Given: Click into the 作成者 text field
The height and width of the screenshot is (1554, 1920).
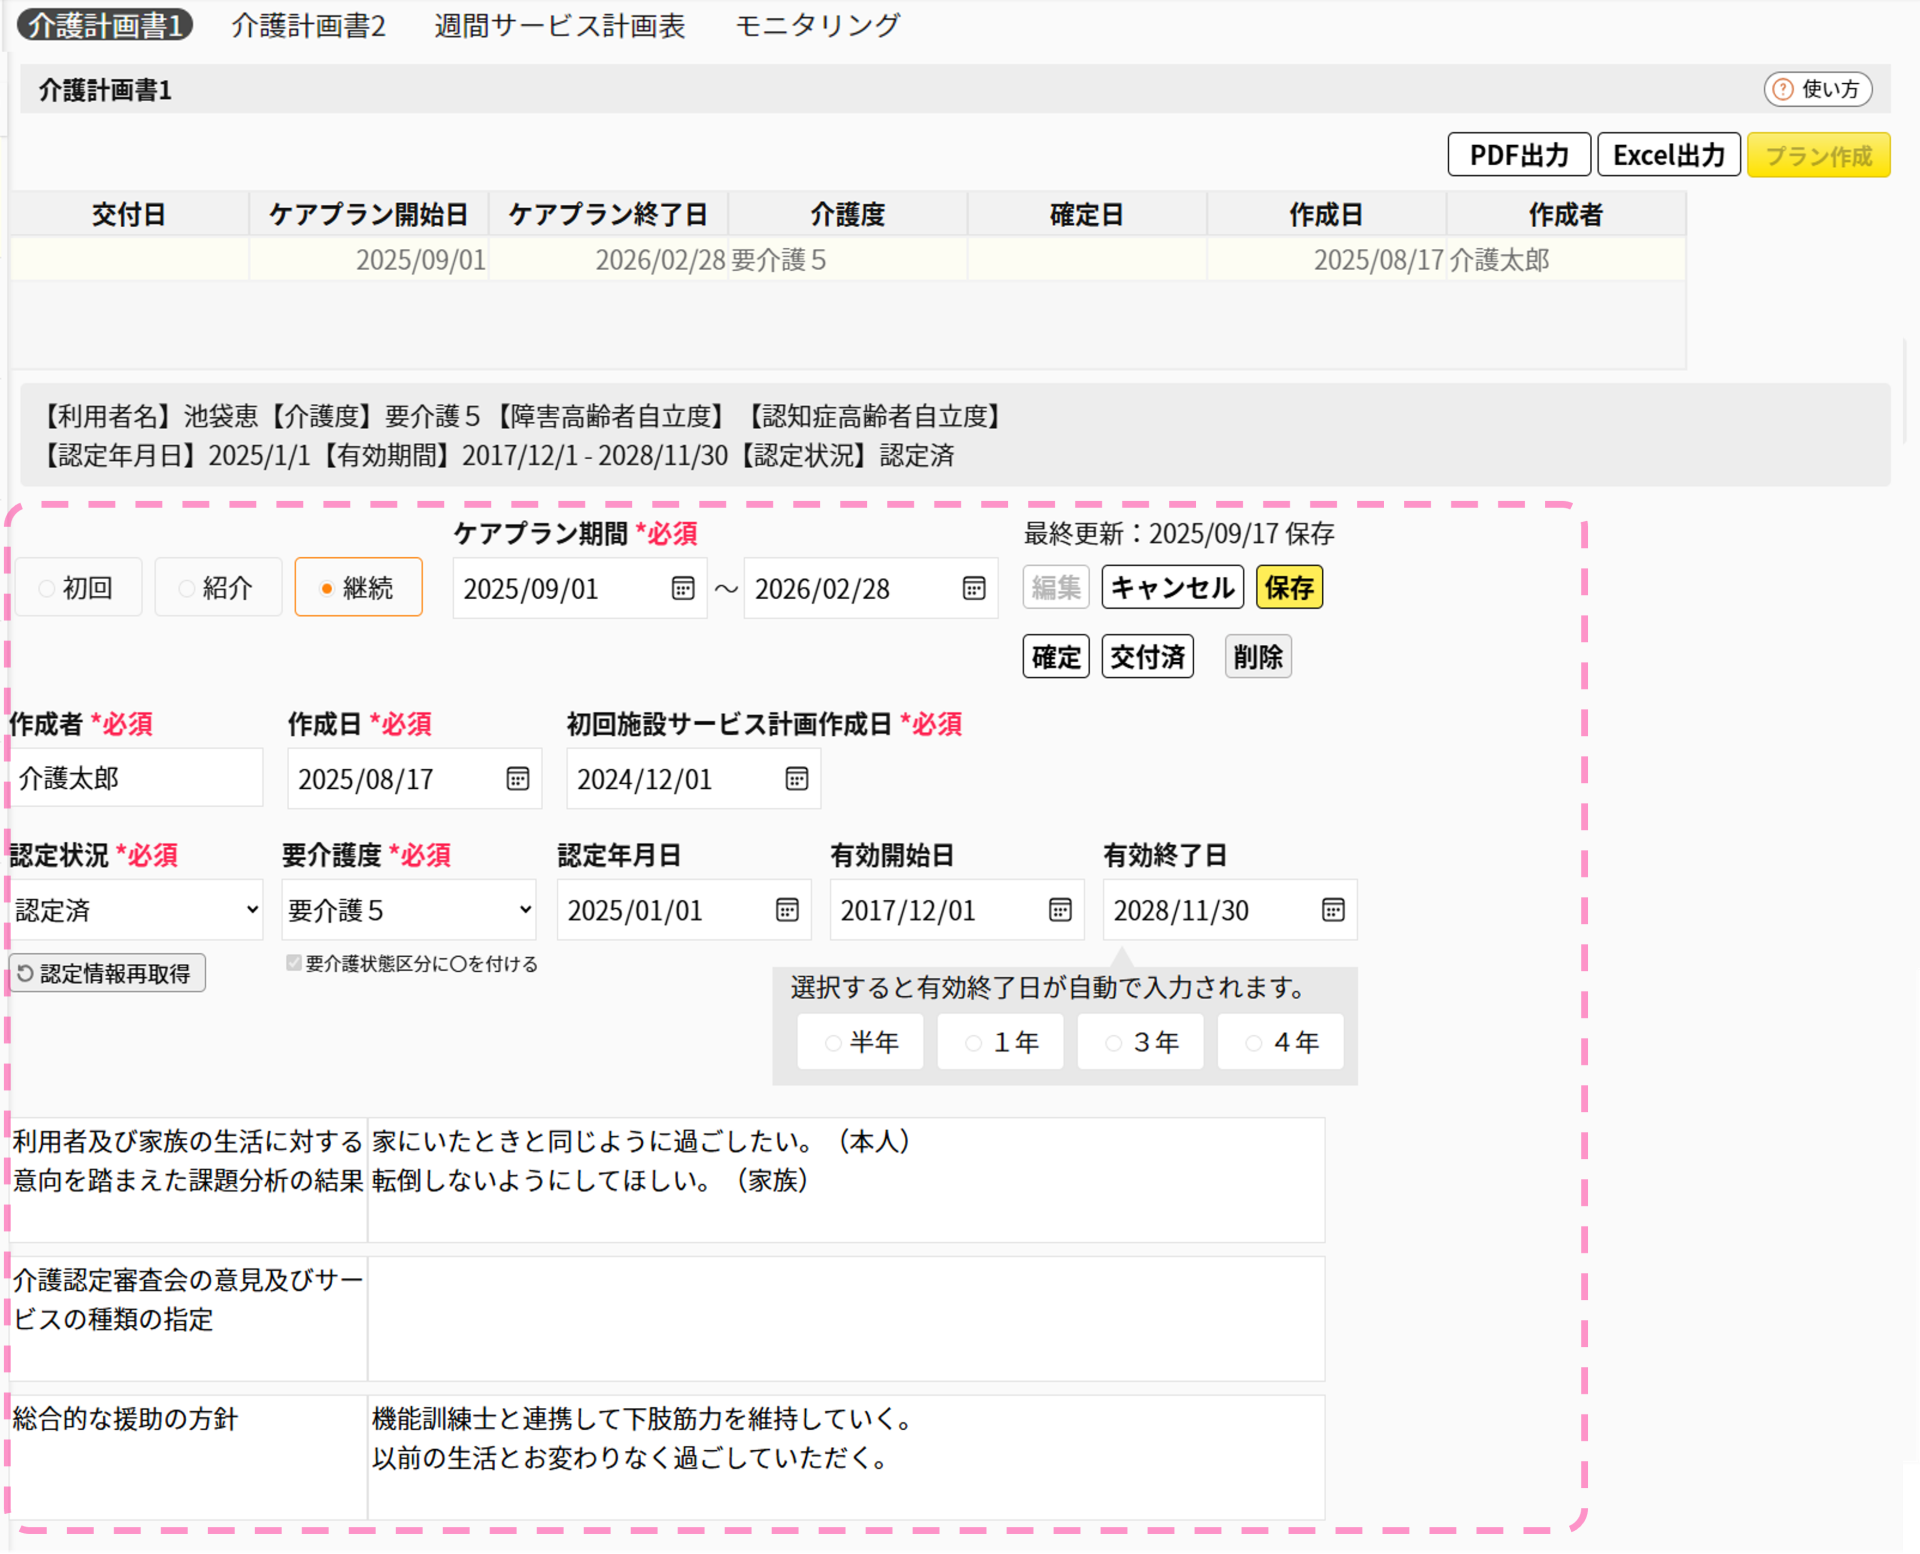Looking at the screenshot, I should click(x=136, y=779).
